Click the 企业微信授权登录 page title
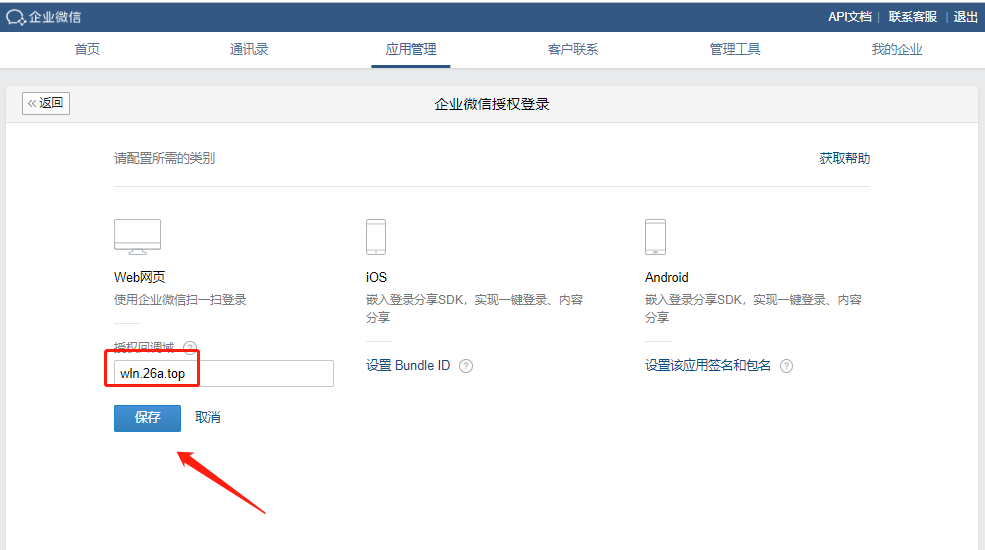 (x=492, y=104)
